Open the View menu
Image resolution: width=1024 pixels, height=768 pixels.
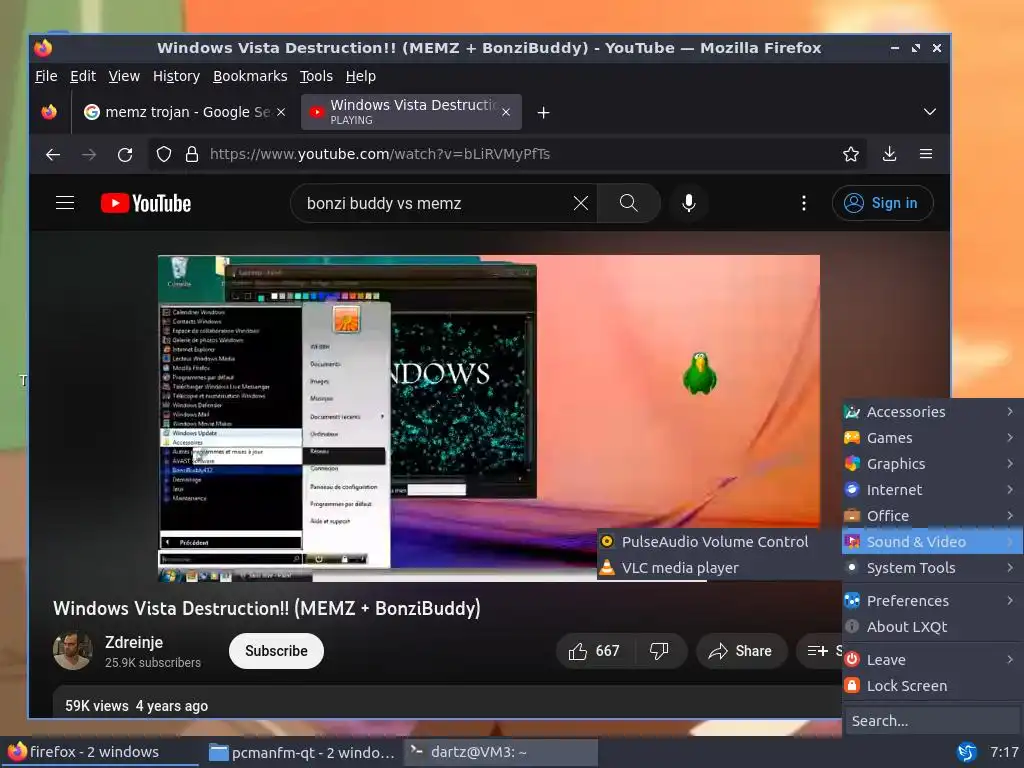pos(124,76)
